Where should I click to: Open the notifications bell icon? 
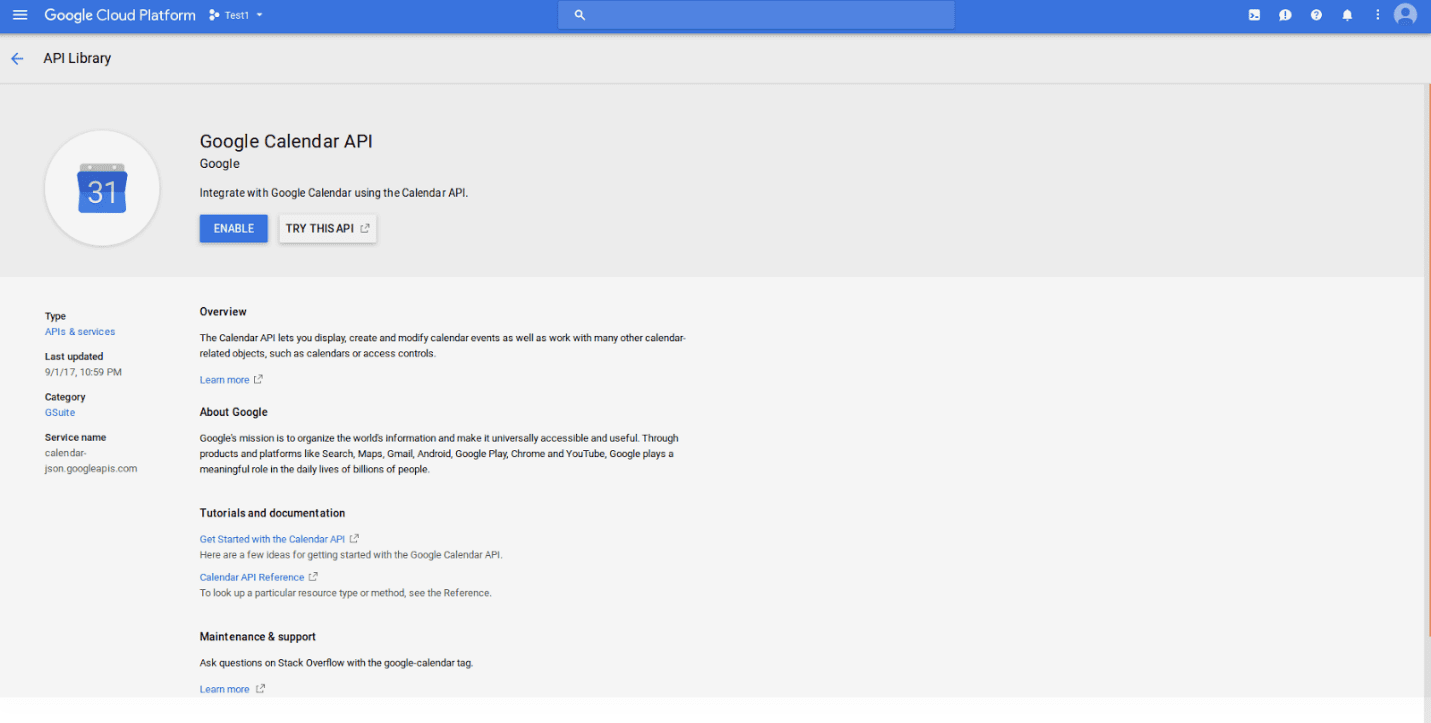(1347, 15)
